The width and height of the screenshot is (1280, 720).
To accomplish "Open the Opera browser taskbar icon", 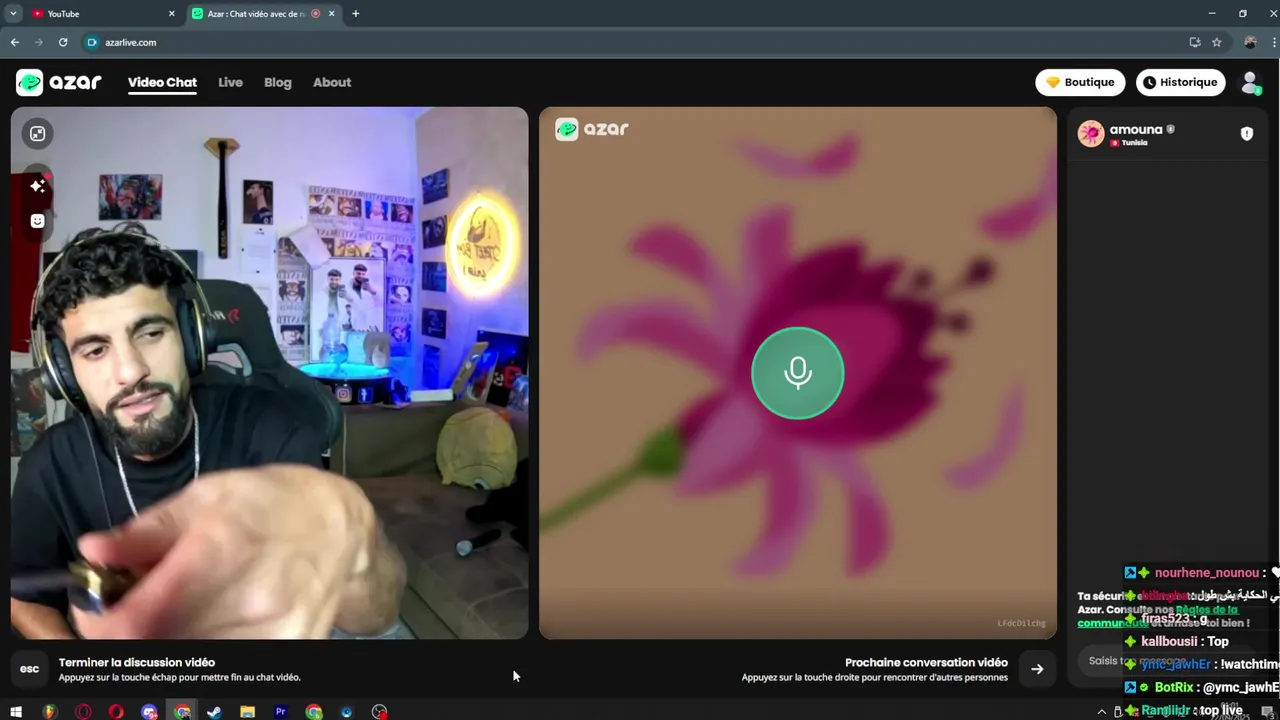I will point(117,712).
